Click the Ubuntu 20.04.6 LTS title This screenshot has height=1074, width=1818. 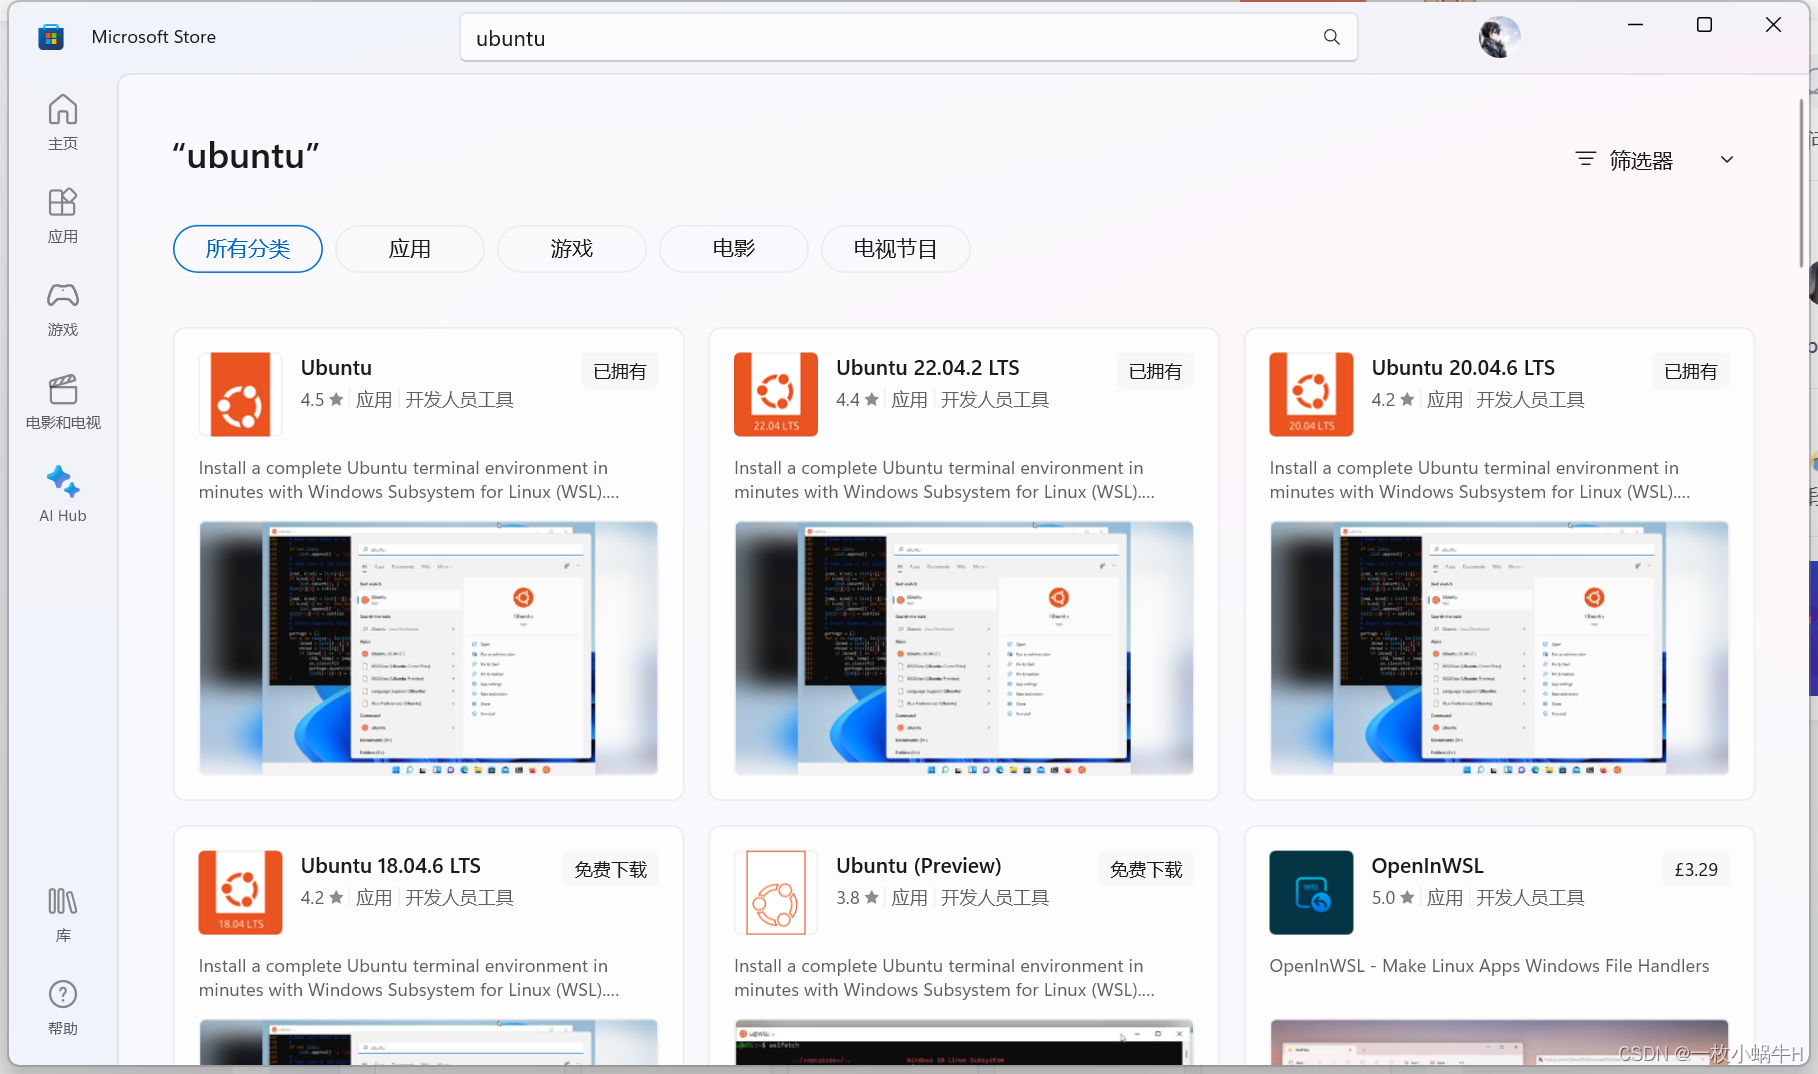[1463, 368]
